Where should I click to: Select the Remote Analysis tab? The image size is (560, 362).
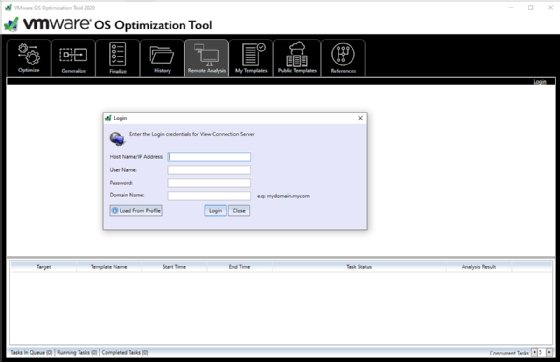(206, 58)
